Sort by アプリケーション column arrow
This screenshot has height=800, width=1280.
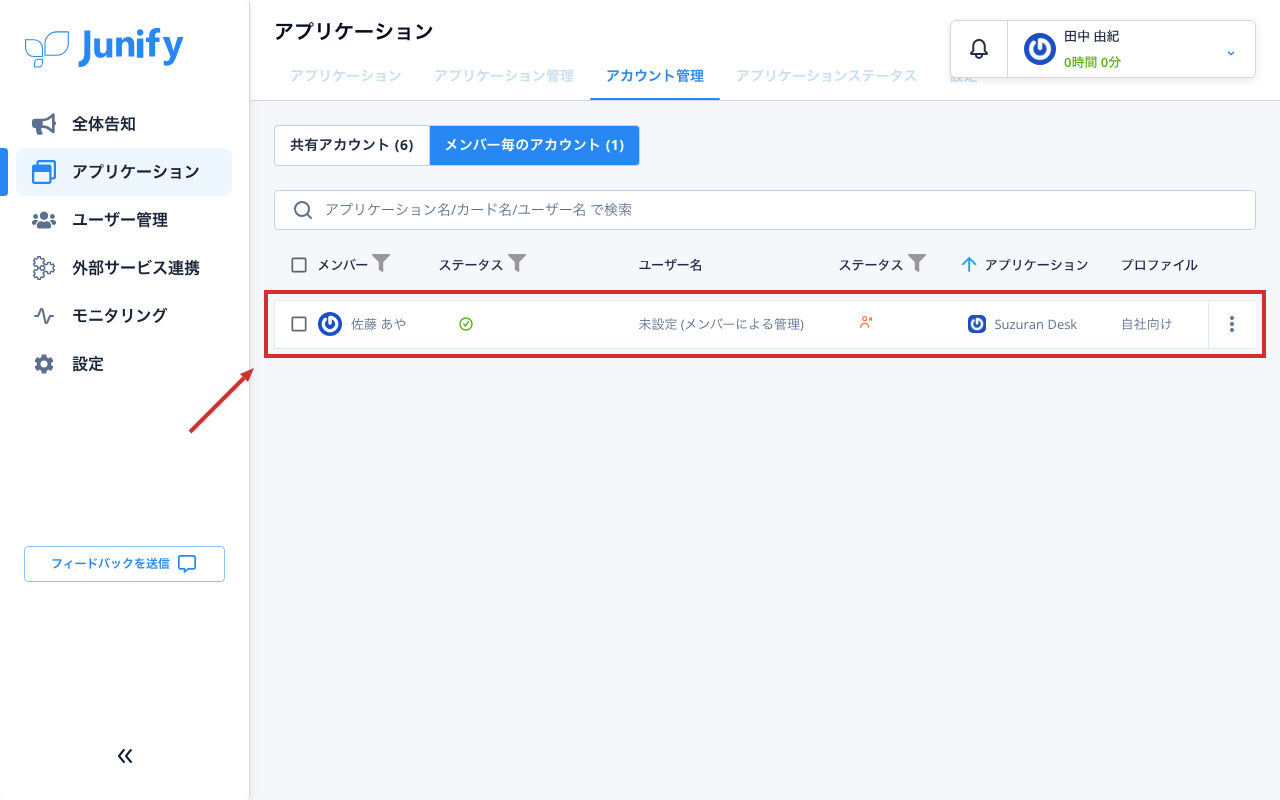(968, 265)
